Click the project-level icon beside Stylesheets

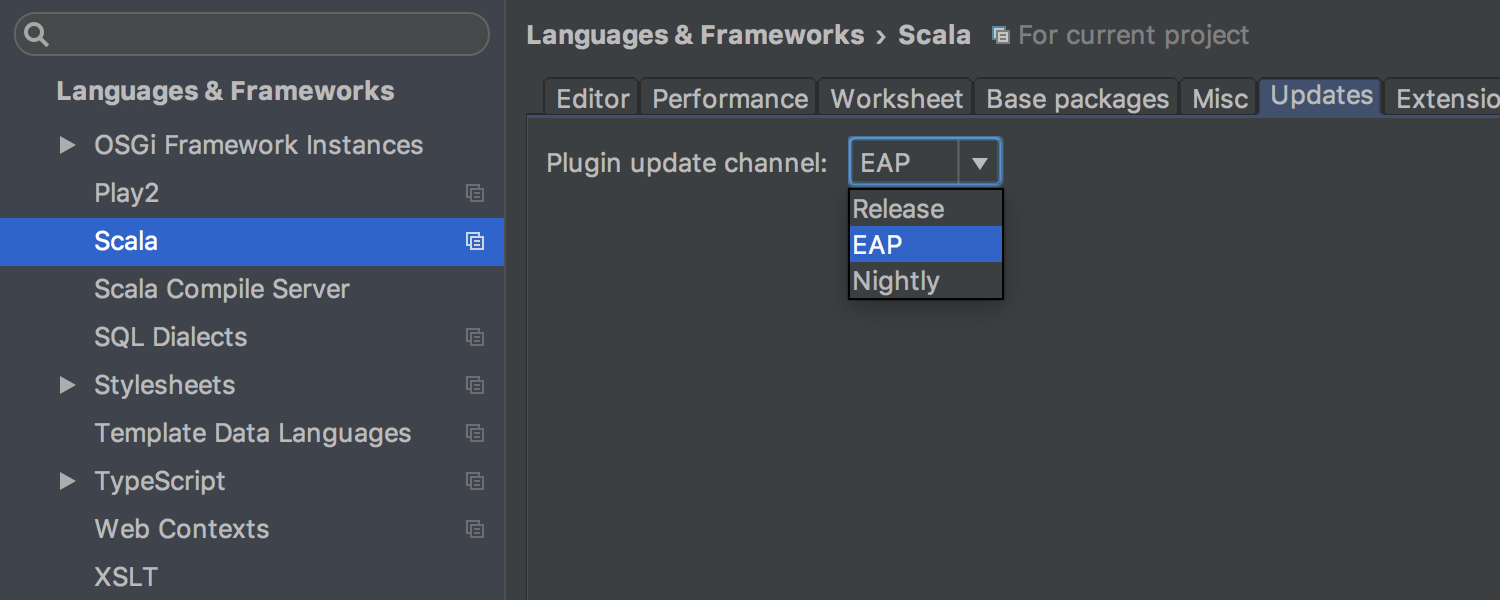pos(475,385)
